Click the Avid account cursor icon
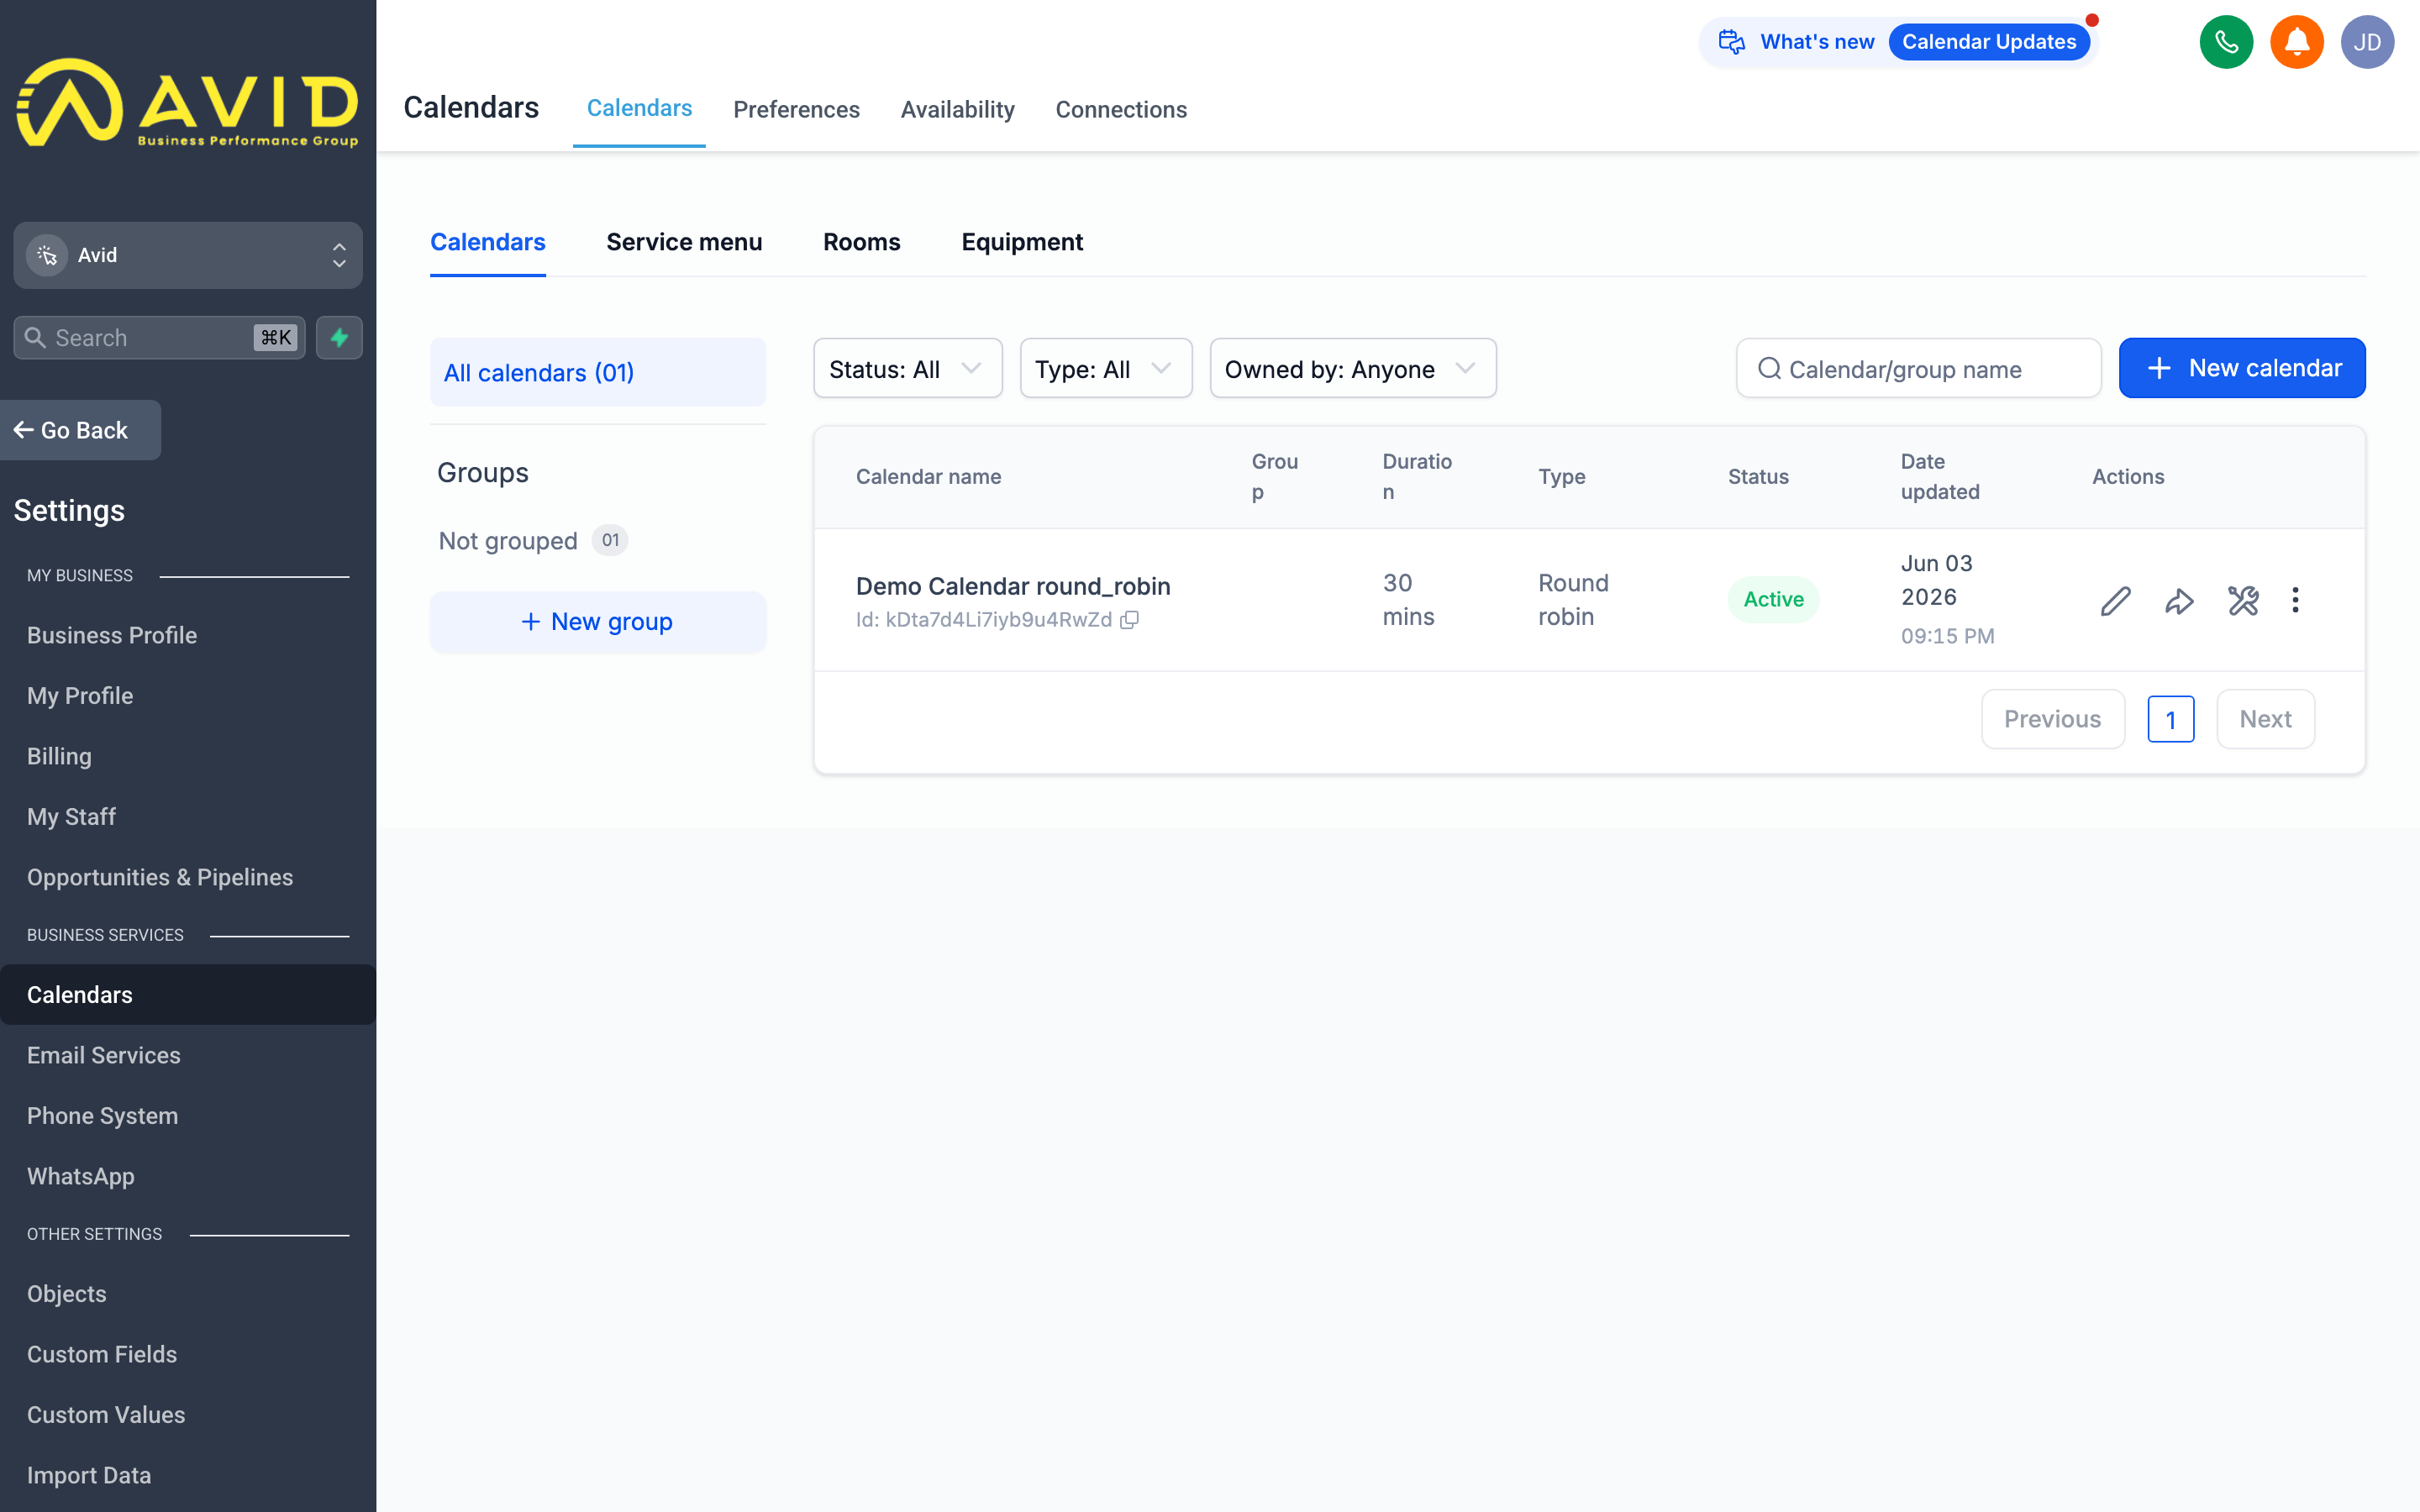This screenshot has width=2420, height=1512. click(47, 255)
